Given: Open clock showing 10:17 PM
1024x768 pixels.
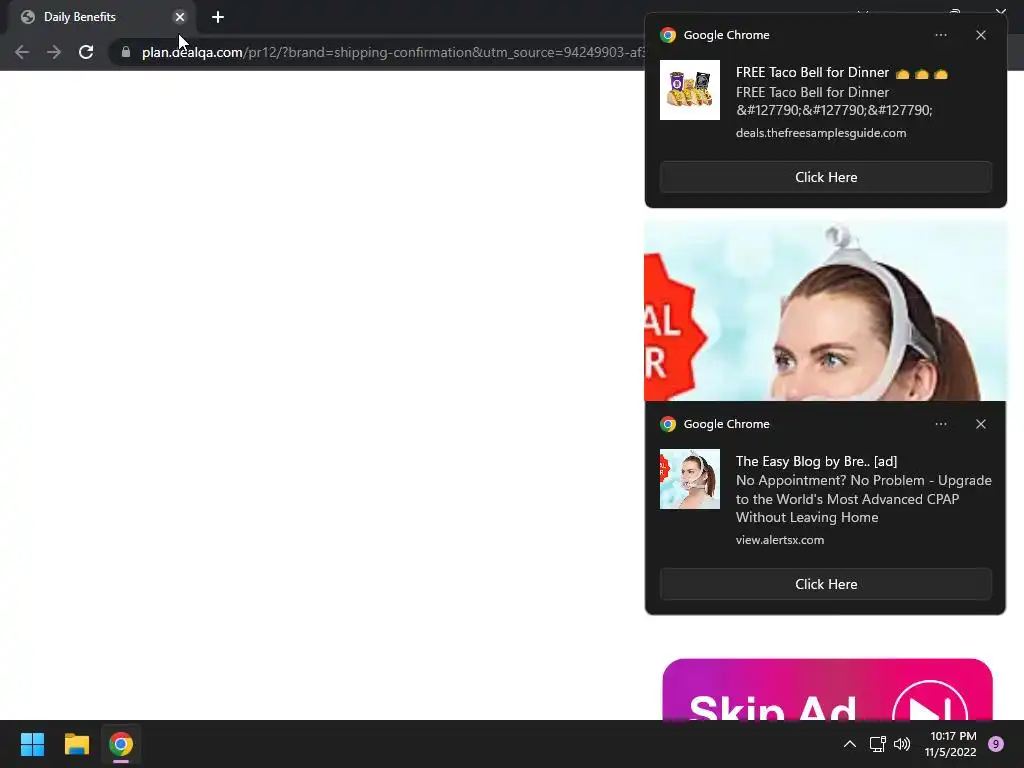Looking at the screenshot, I should pos(951,744).
